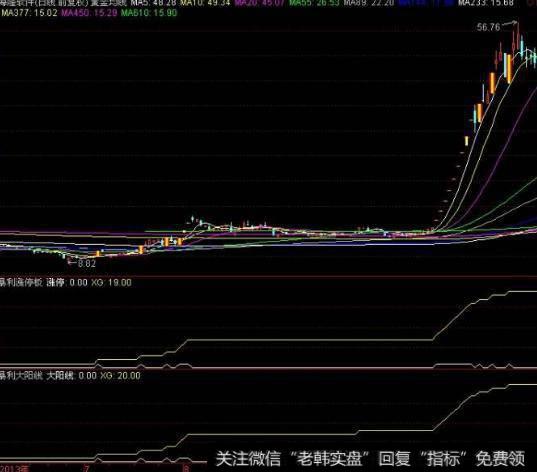The image size is (537, 472).
Task: Click the MA377: 15.02 indicator label
Action: (x=29, y=13)
